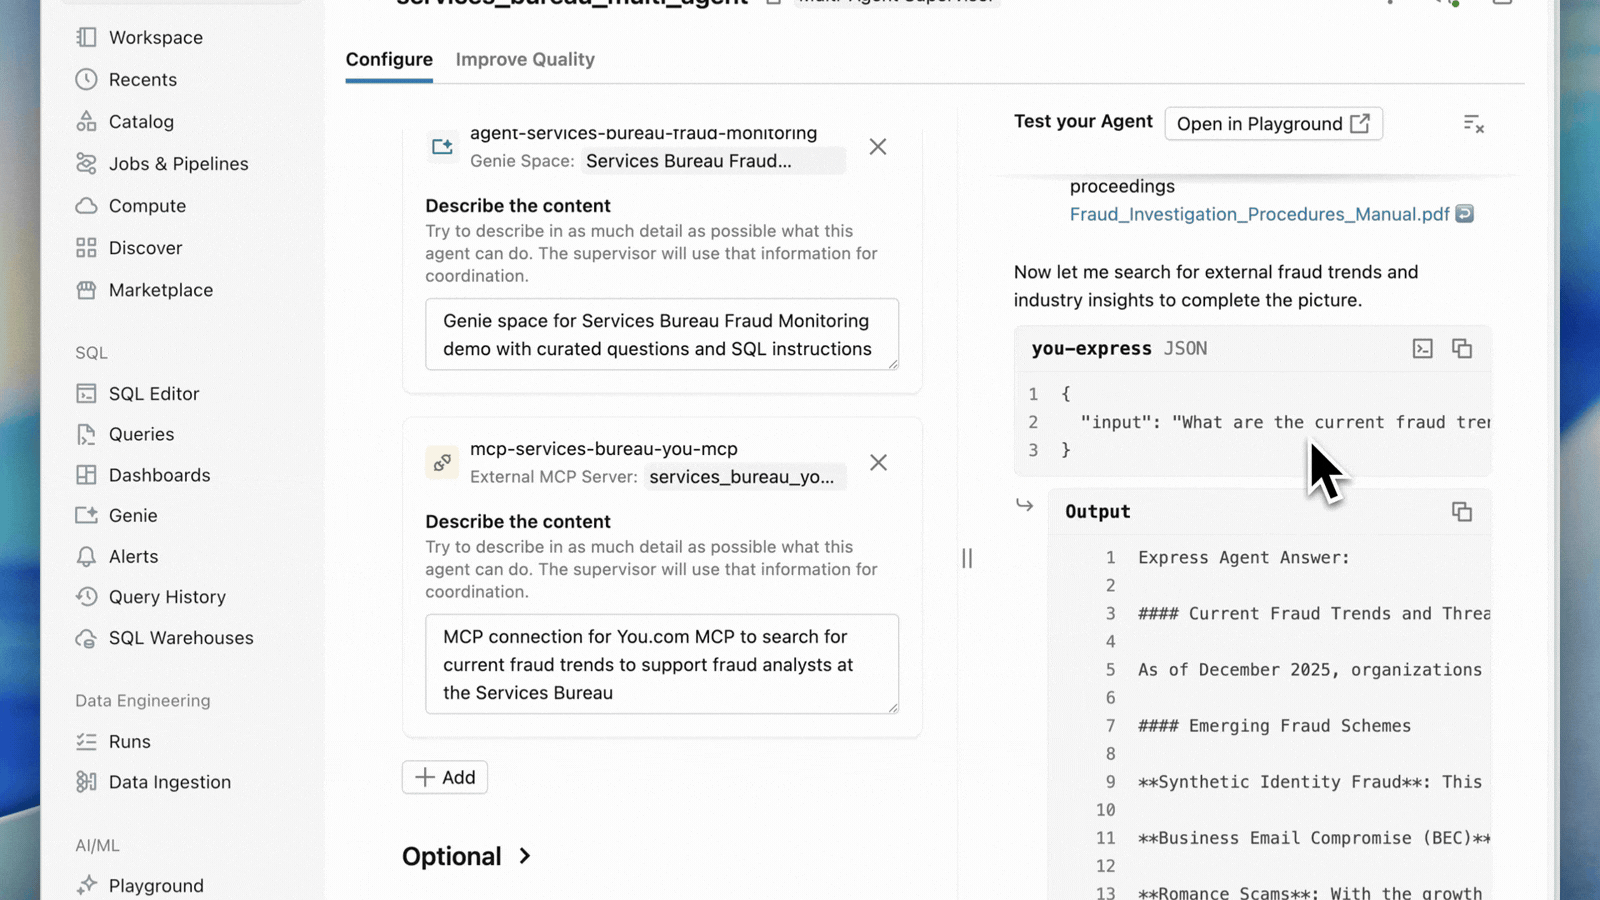This screenshot has width=1600, height=900.
Task: Go to Query History
Action: point(167,597)
